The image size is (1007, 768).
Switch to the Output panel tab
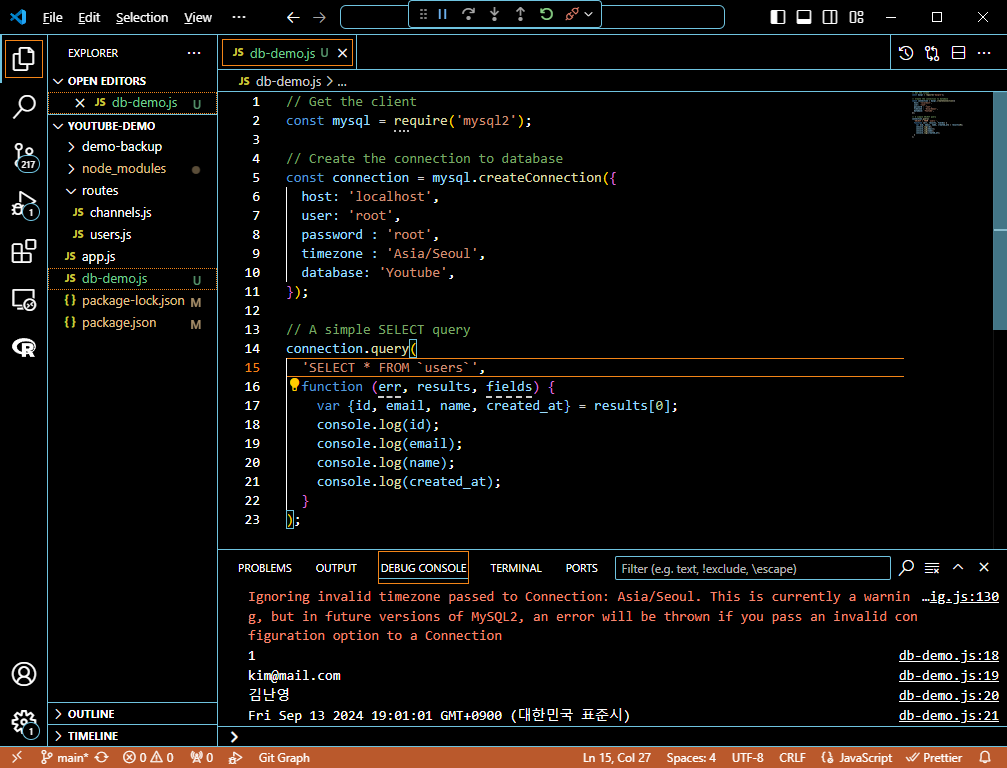click(336, 568)
